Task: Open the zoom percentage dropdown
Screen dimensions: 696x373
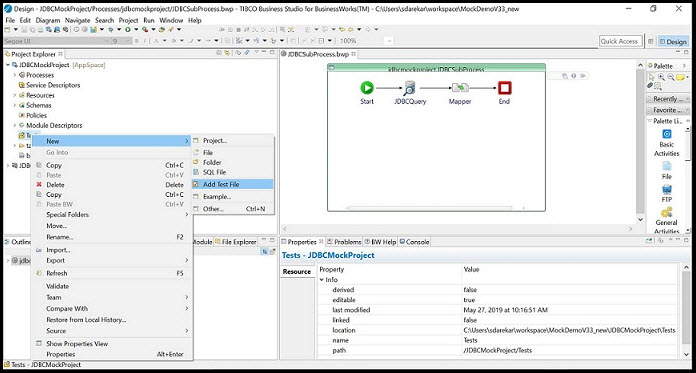Action: point(389,41)
